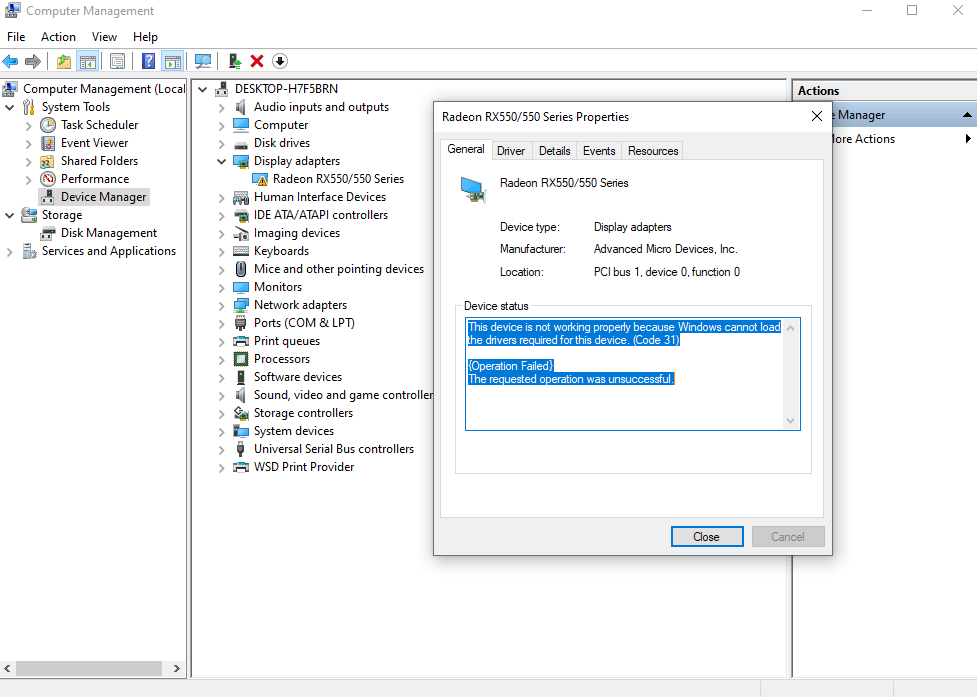Collapse the System Tools tree node
This screenshot has height=697, width=977.
coord(10,107)
